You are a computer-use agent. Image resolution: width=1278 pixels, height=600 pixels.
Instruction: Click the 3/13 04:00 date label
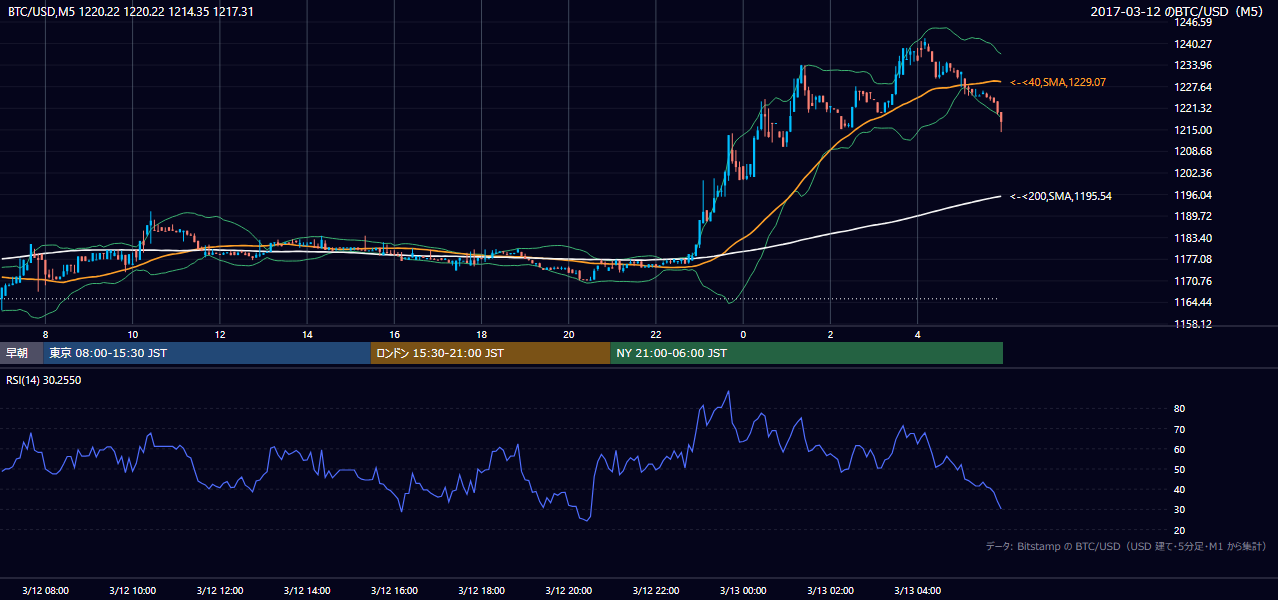click(x=918, y=591)
